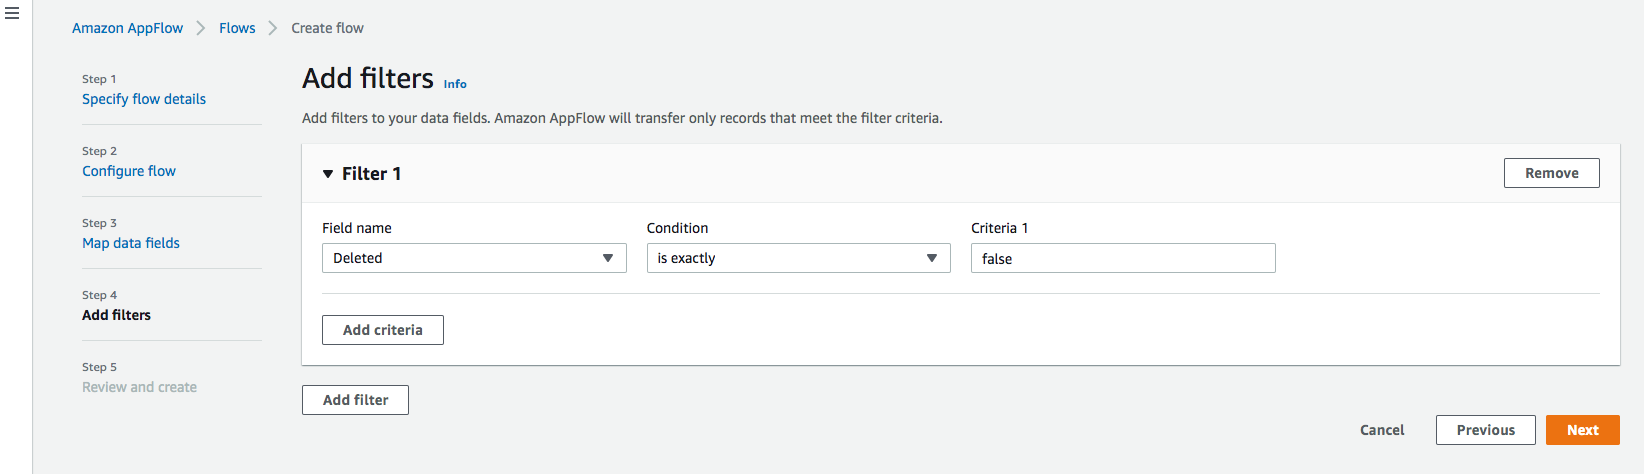Jump to Step 2 Configure flow
Screen dimensions: 1644x474
pos(129,171)
